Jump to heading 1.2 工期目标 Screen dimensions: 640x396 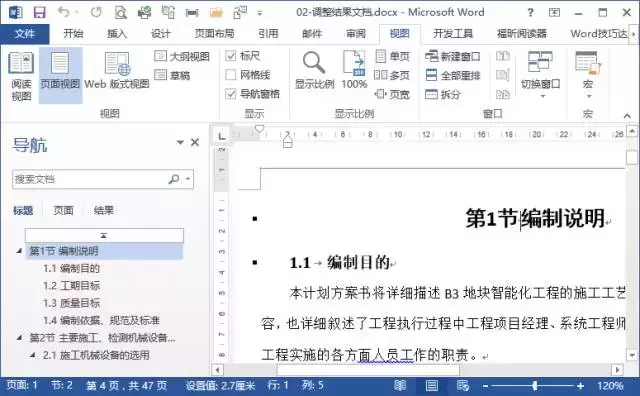(71, 286)
